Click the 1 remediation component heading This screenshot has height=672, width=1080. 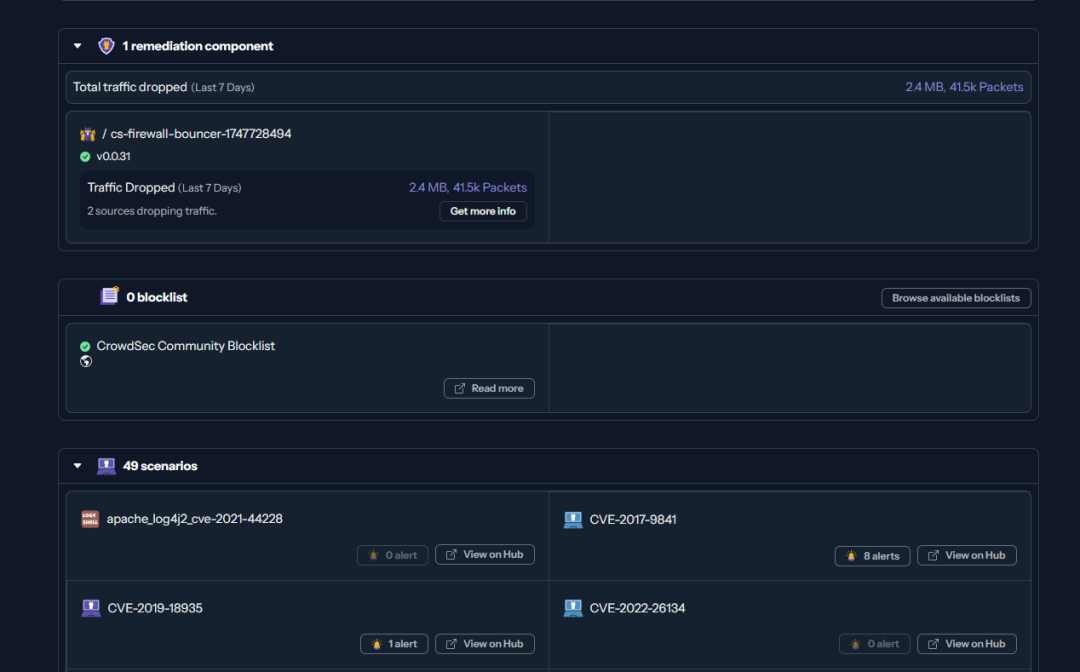point(198,46)
